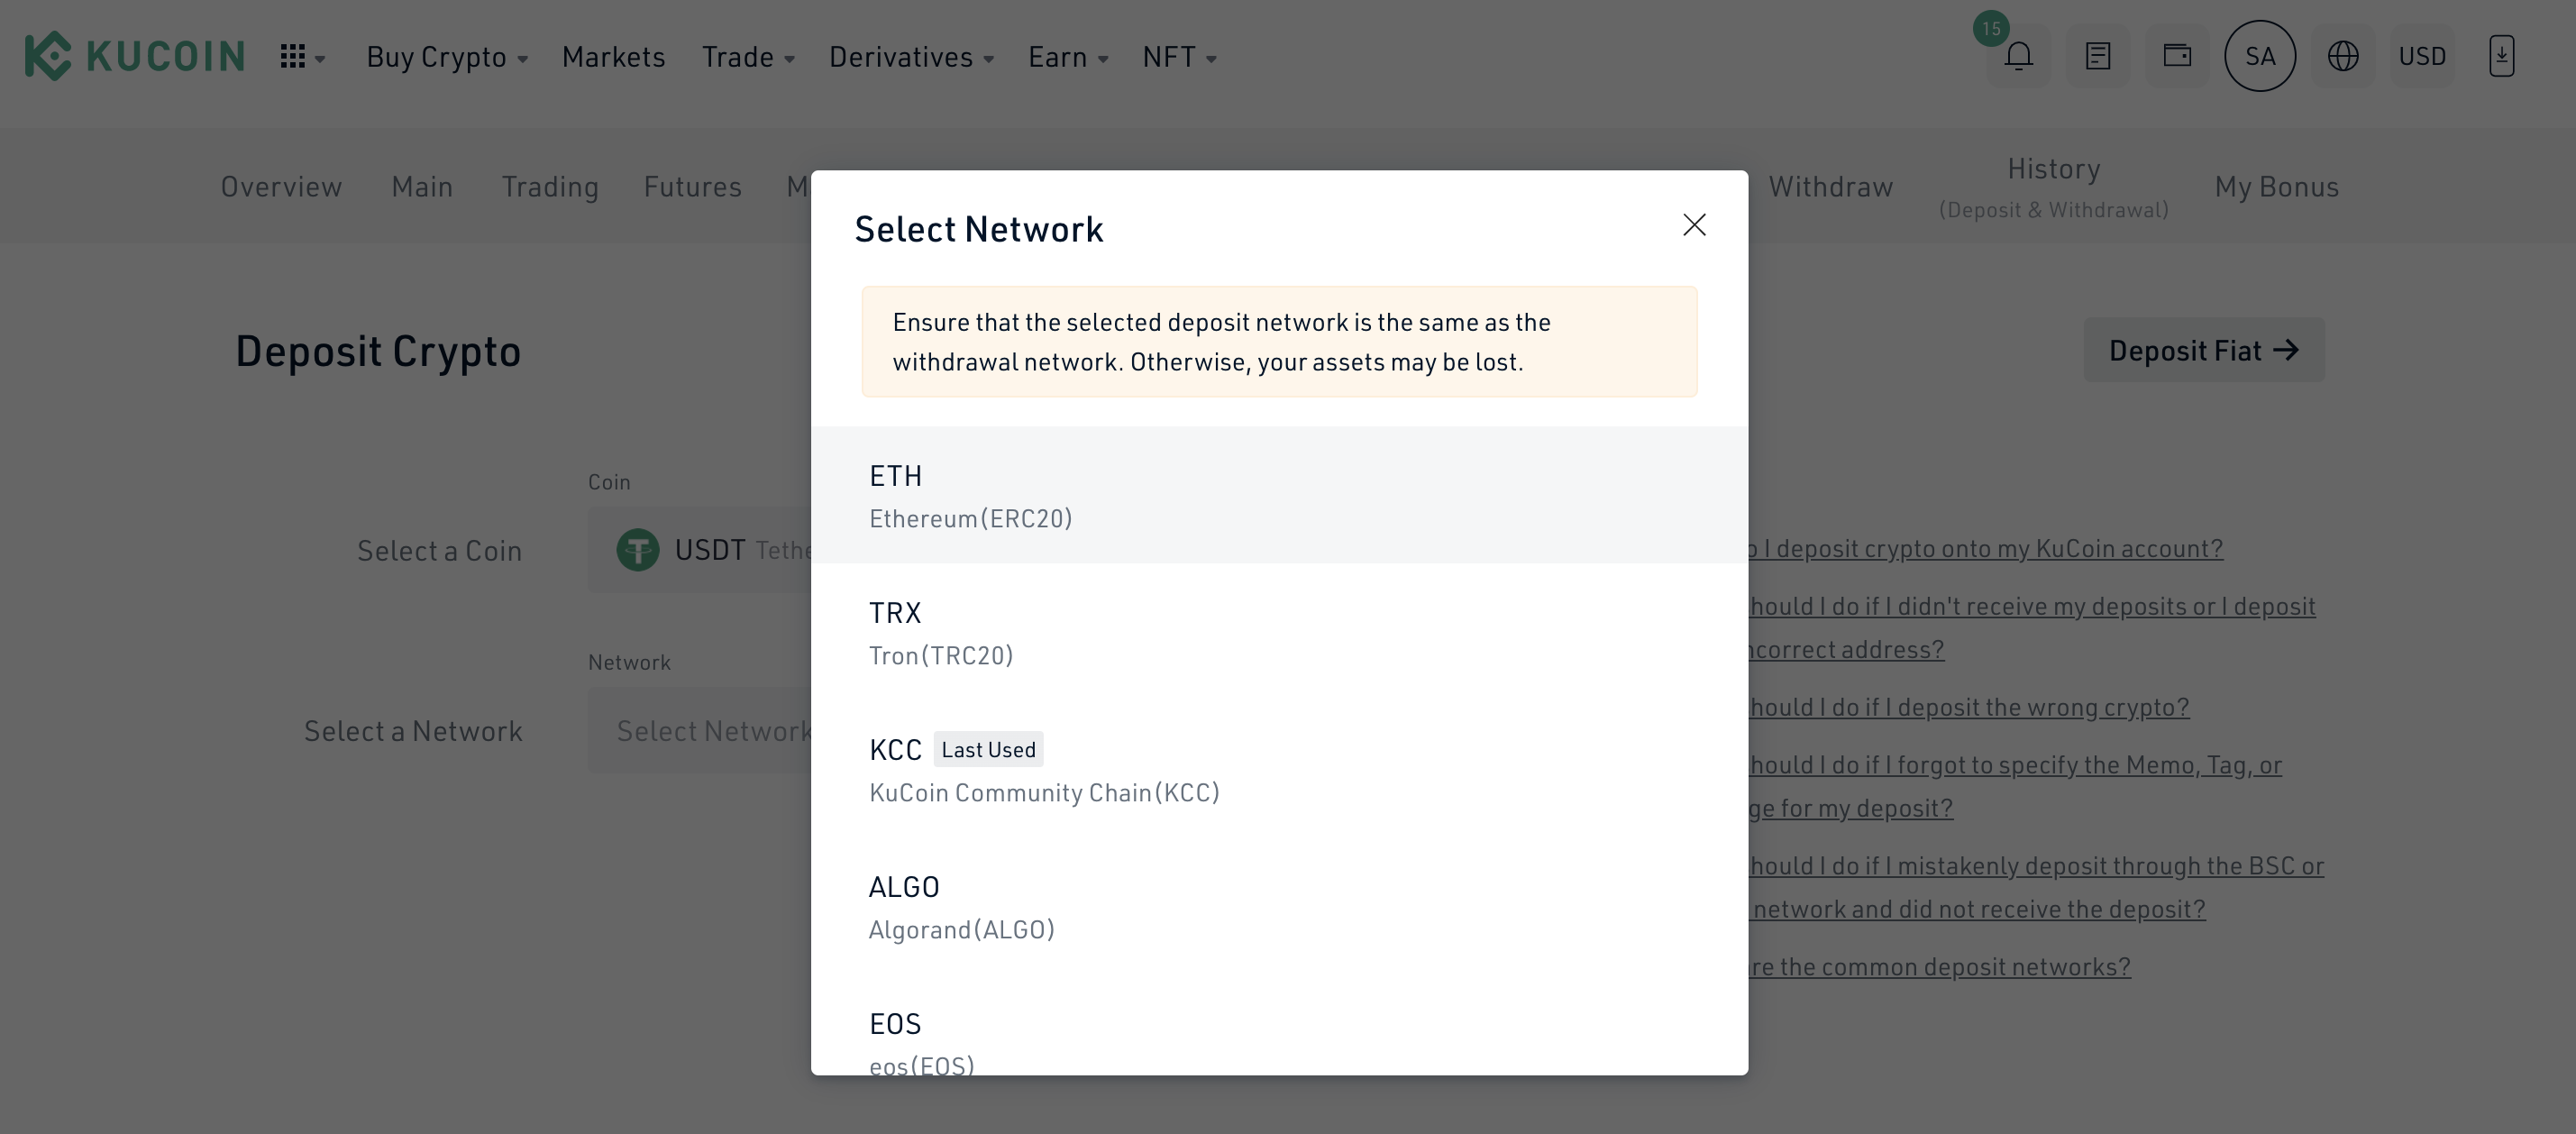The height and width of the screenshot is (1134, 2576).
Task: Go to Markets page
Action: (613, 57)
